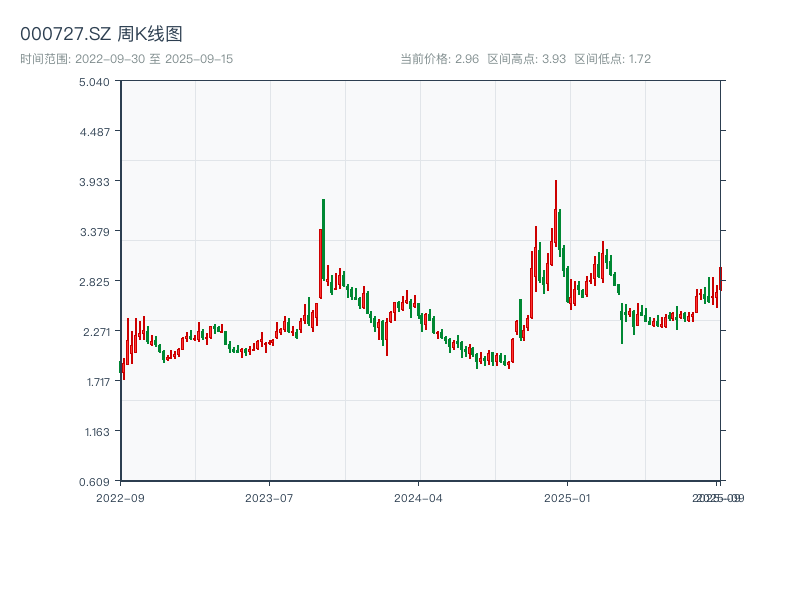Screen dimensions: 800x600
Task: Click the y-axis label 0.609
Action: click(94, 482)
